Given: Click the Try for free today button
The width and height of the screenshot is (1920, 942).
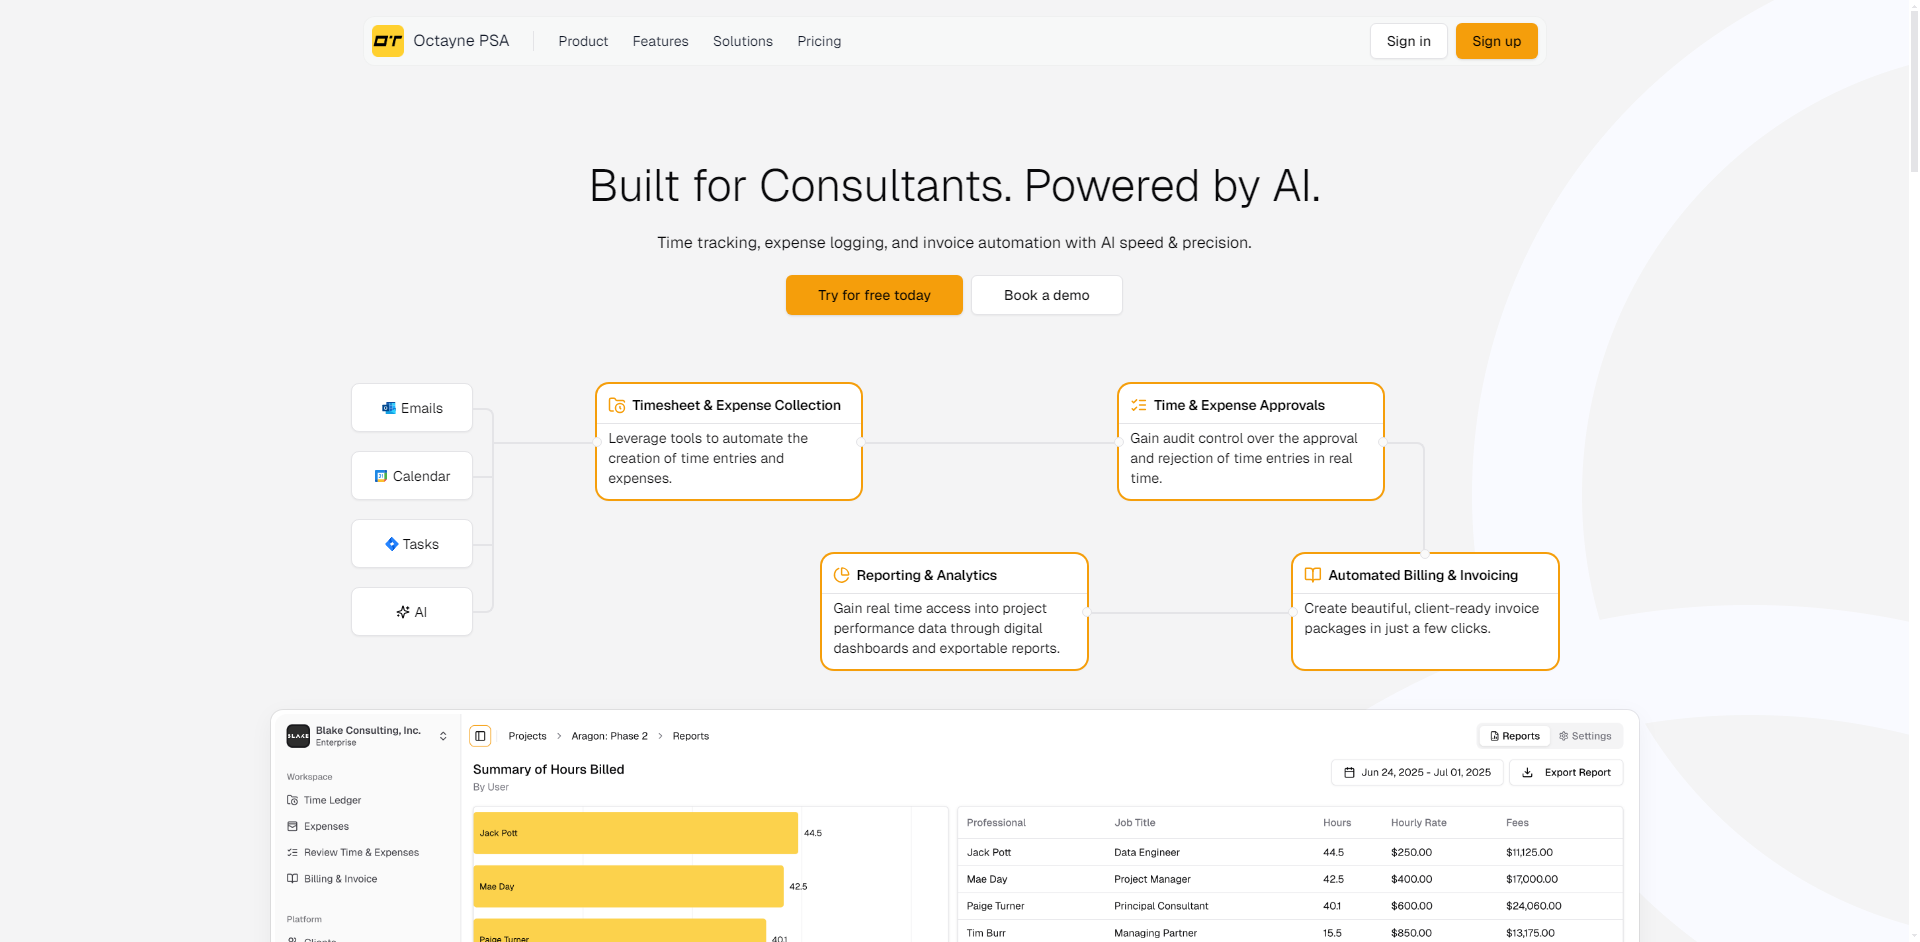Looking at the screenshot, I should (x=874, y=295).
